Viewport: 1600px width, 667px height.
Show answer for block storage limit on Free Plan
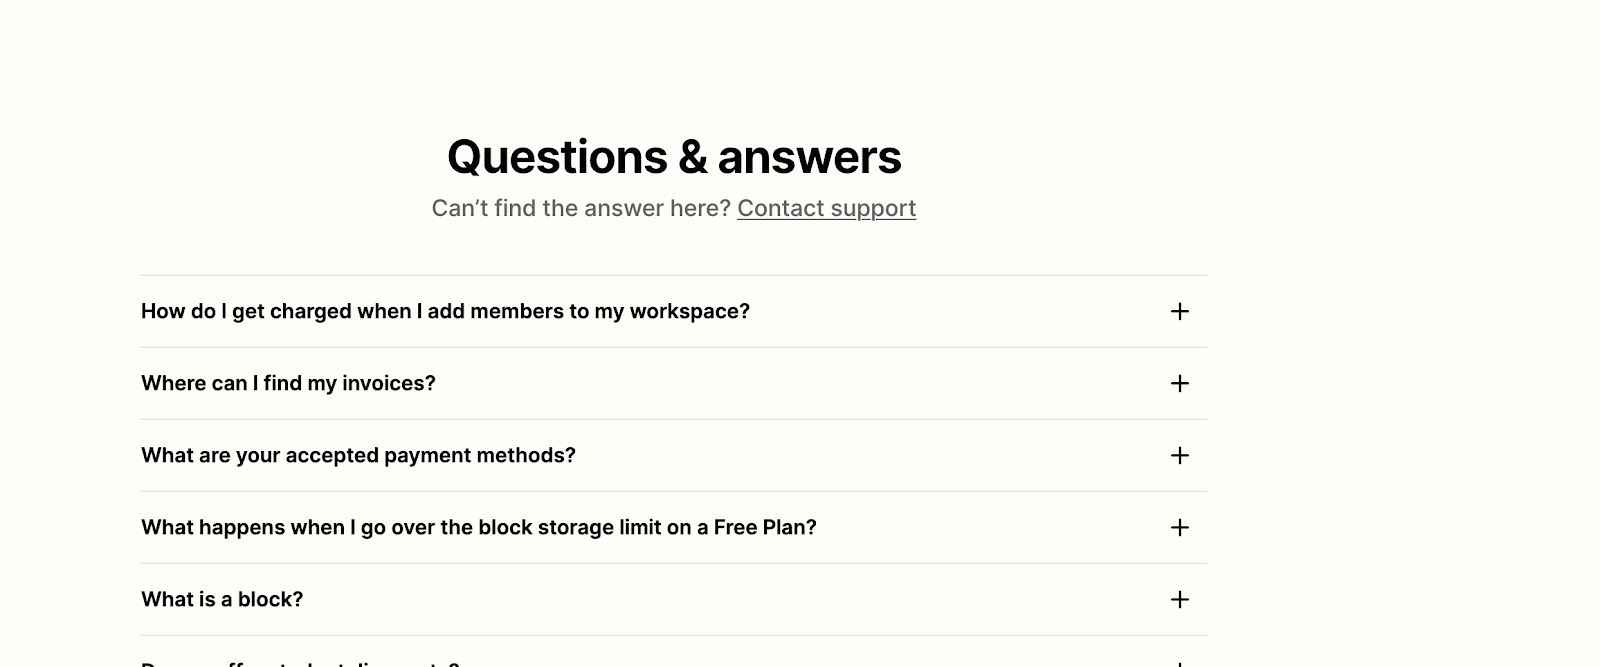coord(478,528)
